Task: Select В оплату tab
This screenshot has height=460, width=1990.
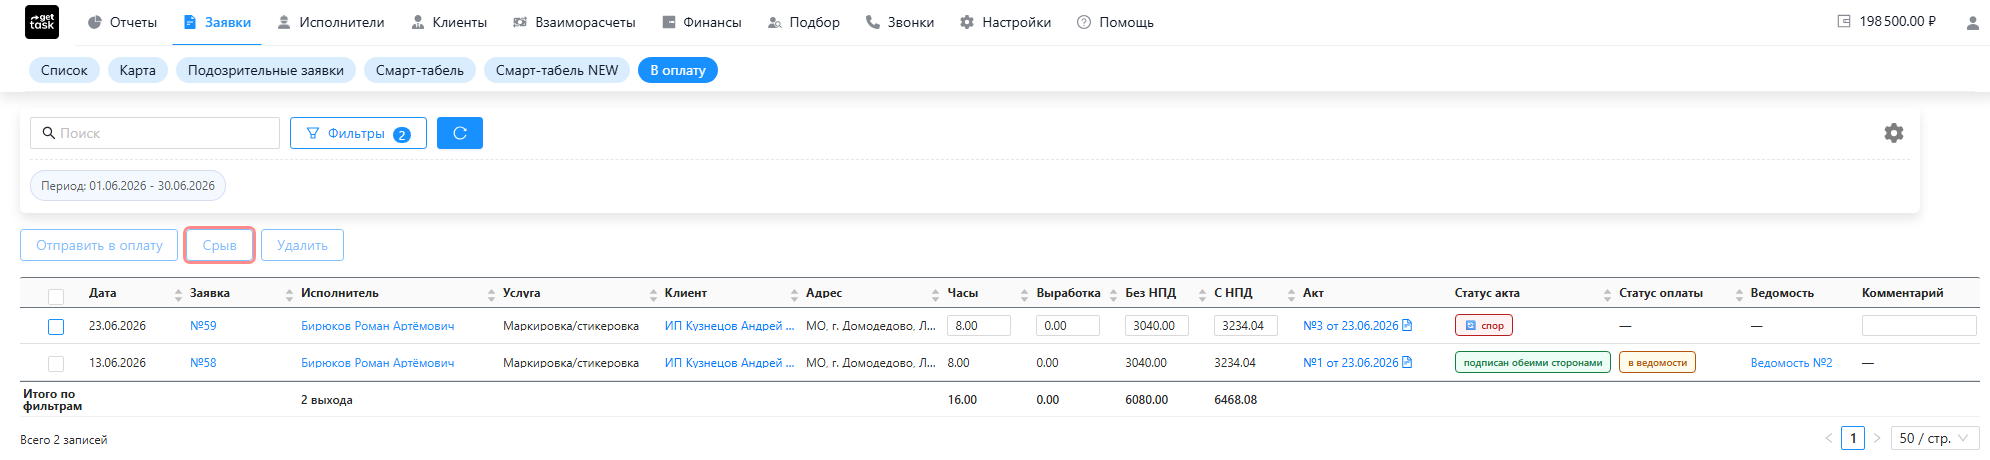Action: [678, 70]
